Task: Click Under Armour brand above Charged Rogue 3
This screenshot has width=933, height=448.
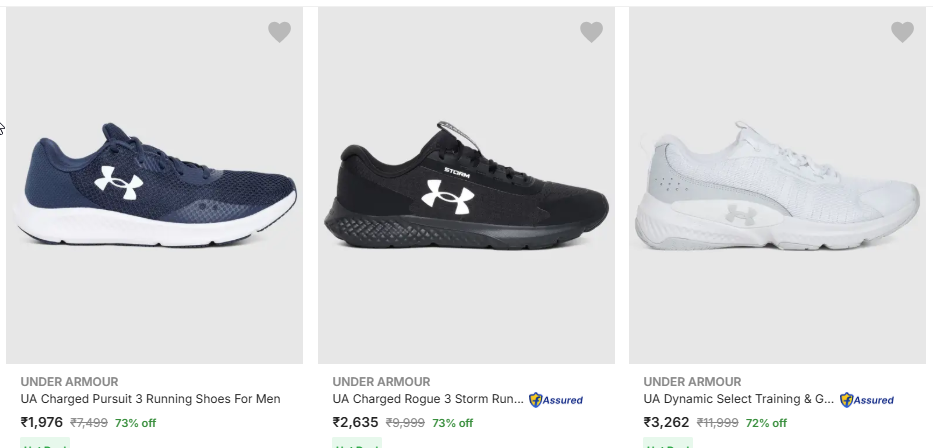Action: click(381, 381)
